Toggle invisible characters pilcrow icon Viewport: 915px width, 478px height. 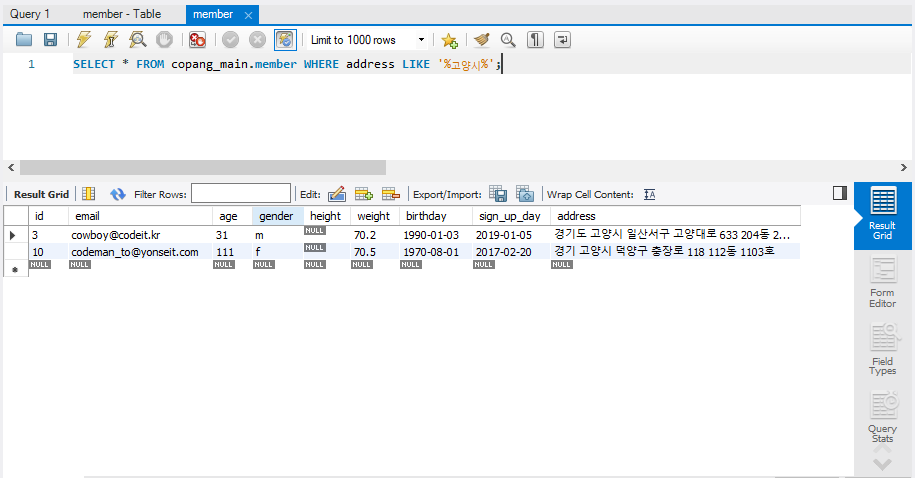tap(535, 40)
